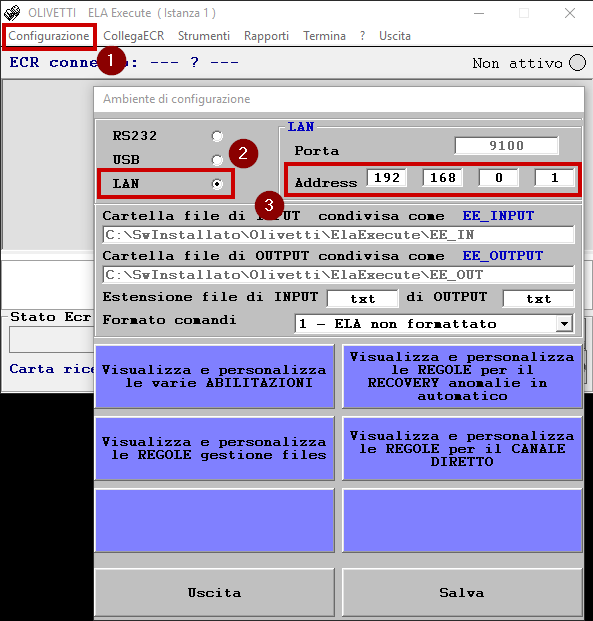Click the INPUT file extension field
The height and width of the screenshot is (621, 593).
[362, 299]
